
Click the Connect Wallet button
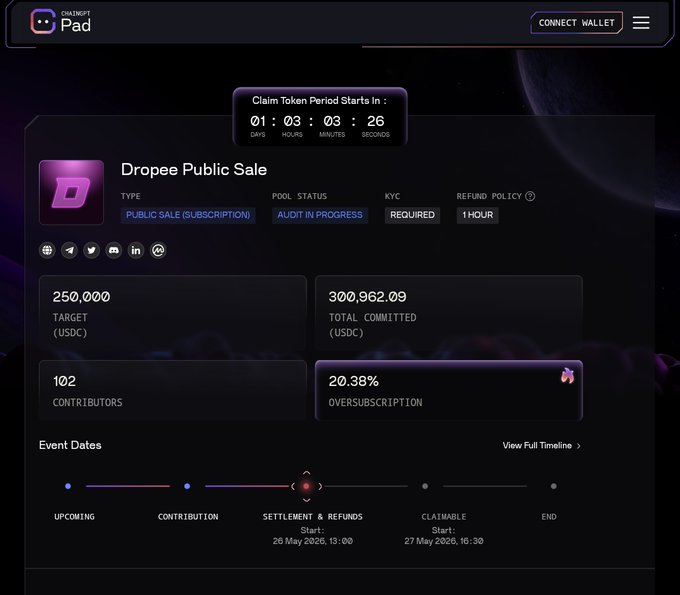coord(576,23)
